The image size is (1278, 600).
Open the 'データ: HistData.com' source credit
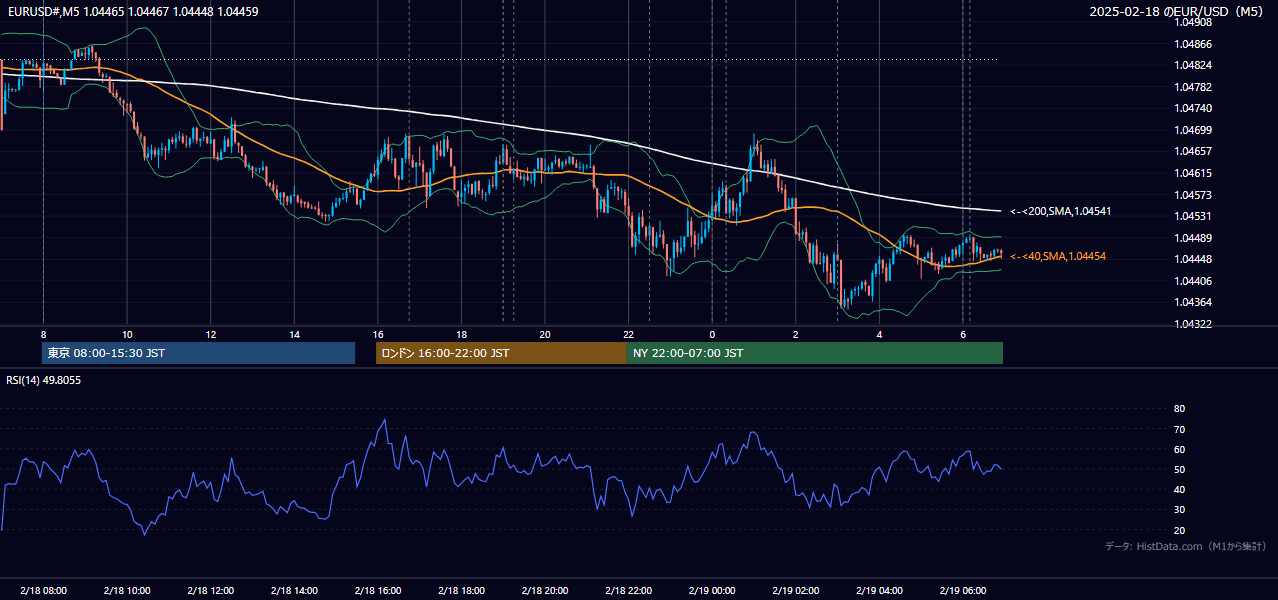[1186, 546]
